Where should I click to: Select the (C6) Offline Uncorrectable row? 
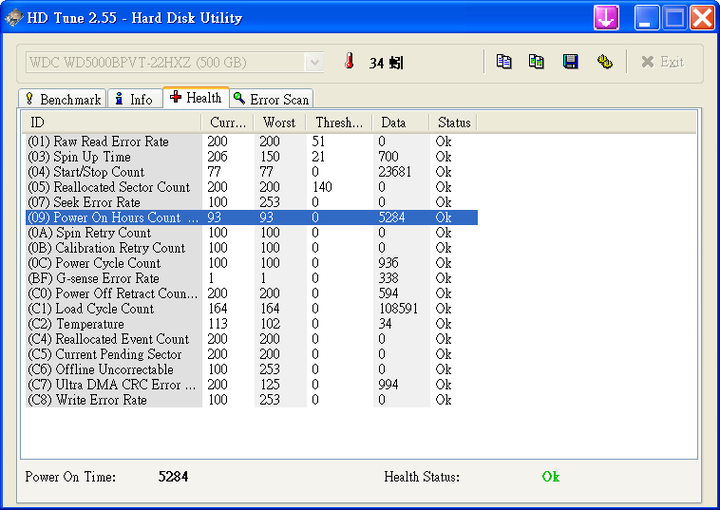252,369
